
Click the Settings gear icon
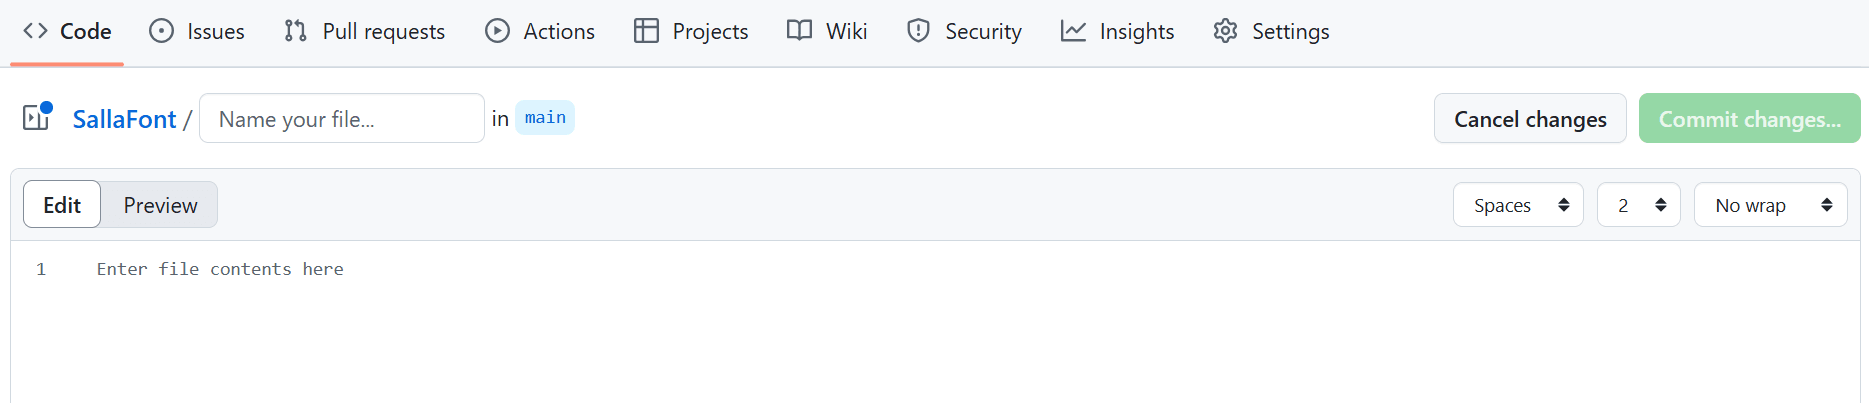1225,31
